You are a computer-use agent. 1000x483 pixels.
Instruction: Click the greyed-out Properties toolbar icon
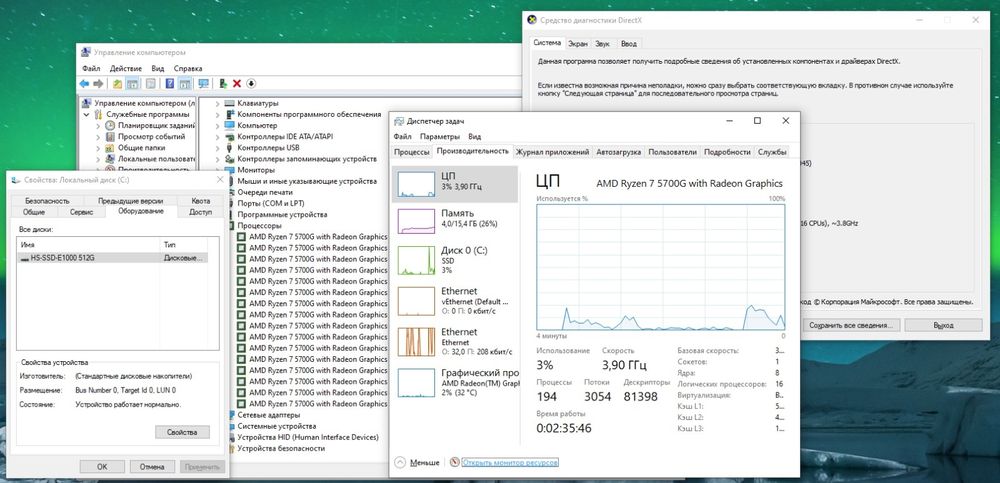tap(151, 84)
